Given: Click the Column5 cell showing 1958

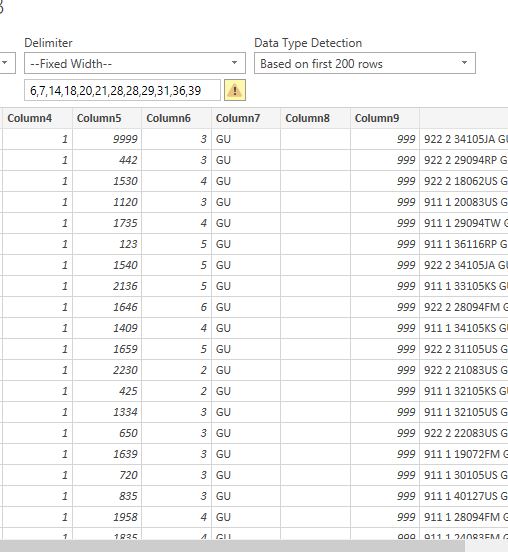Looking at the screenshot, I should (107, 517).
